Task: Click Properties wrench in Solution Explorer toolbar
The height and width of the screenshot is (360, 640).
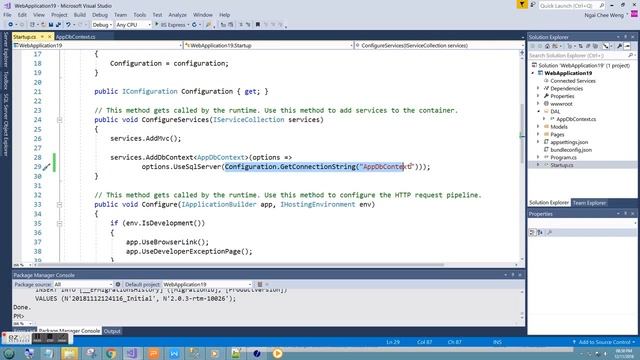Action: pyautogui.click(x=620, y=46)
